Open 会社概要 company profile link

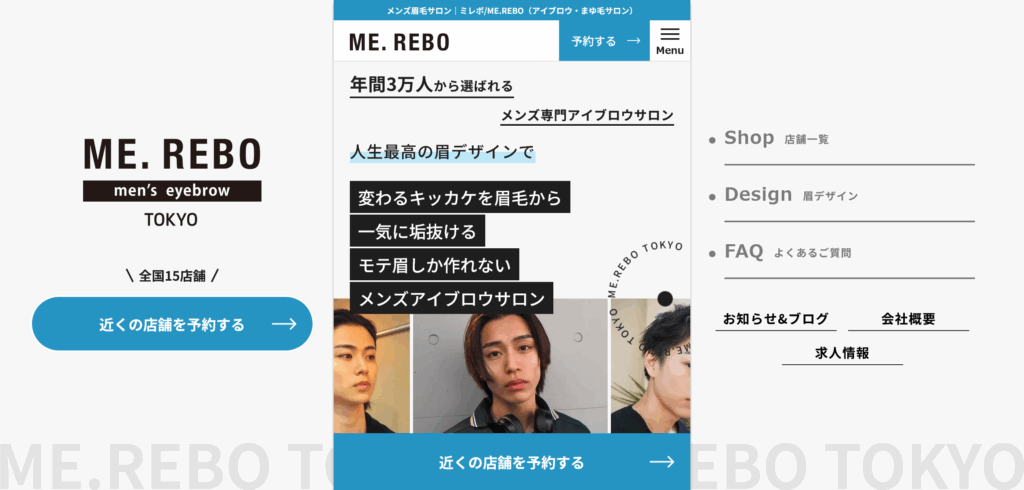click(908, 319)
